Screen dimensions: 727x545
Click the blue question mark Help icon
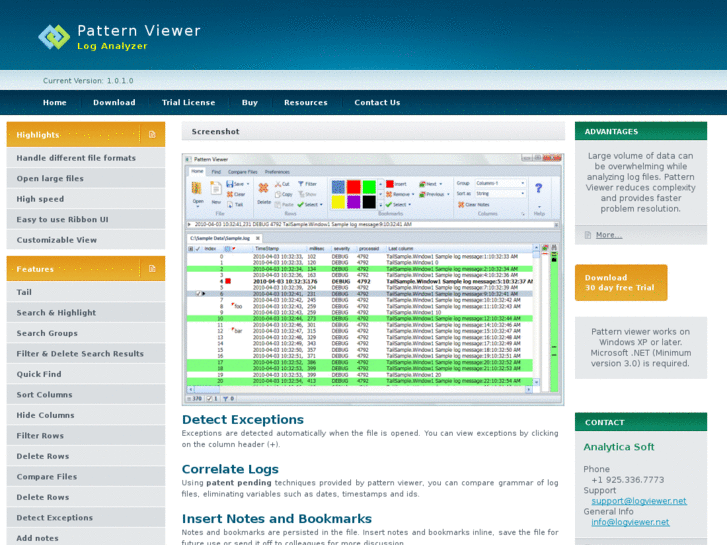(x=538, y=188)
